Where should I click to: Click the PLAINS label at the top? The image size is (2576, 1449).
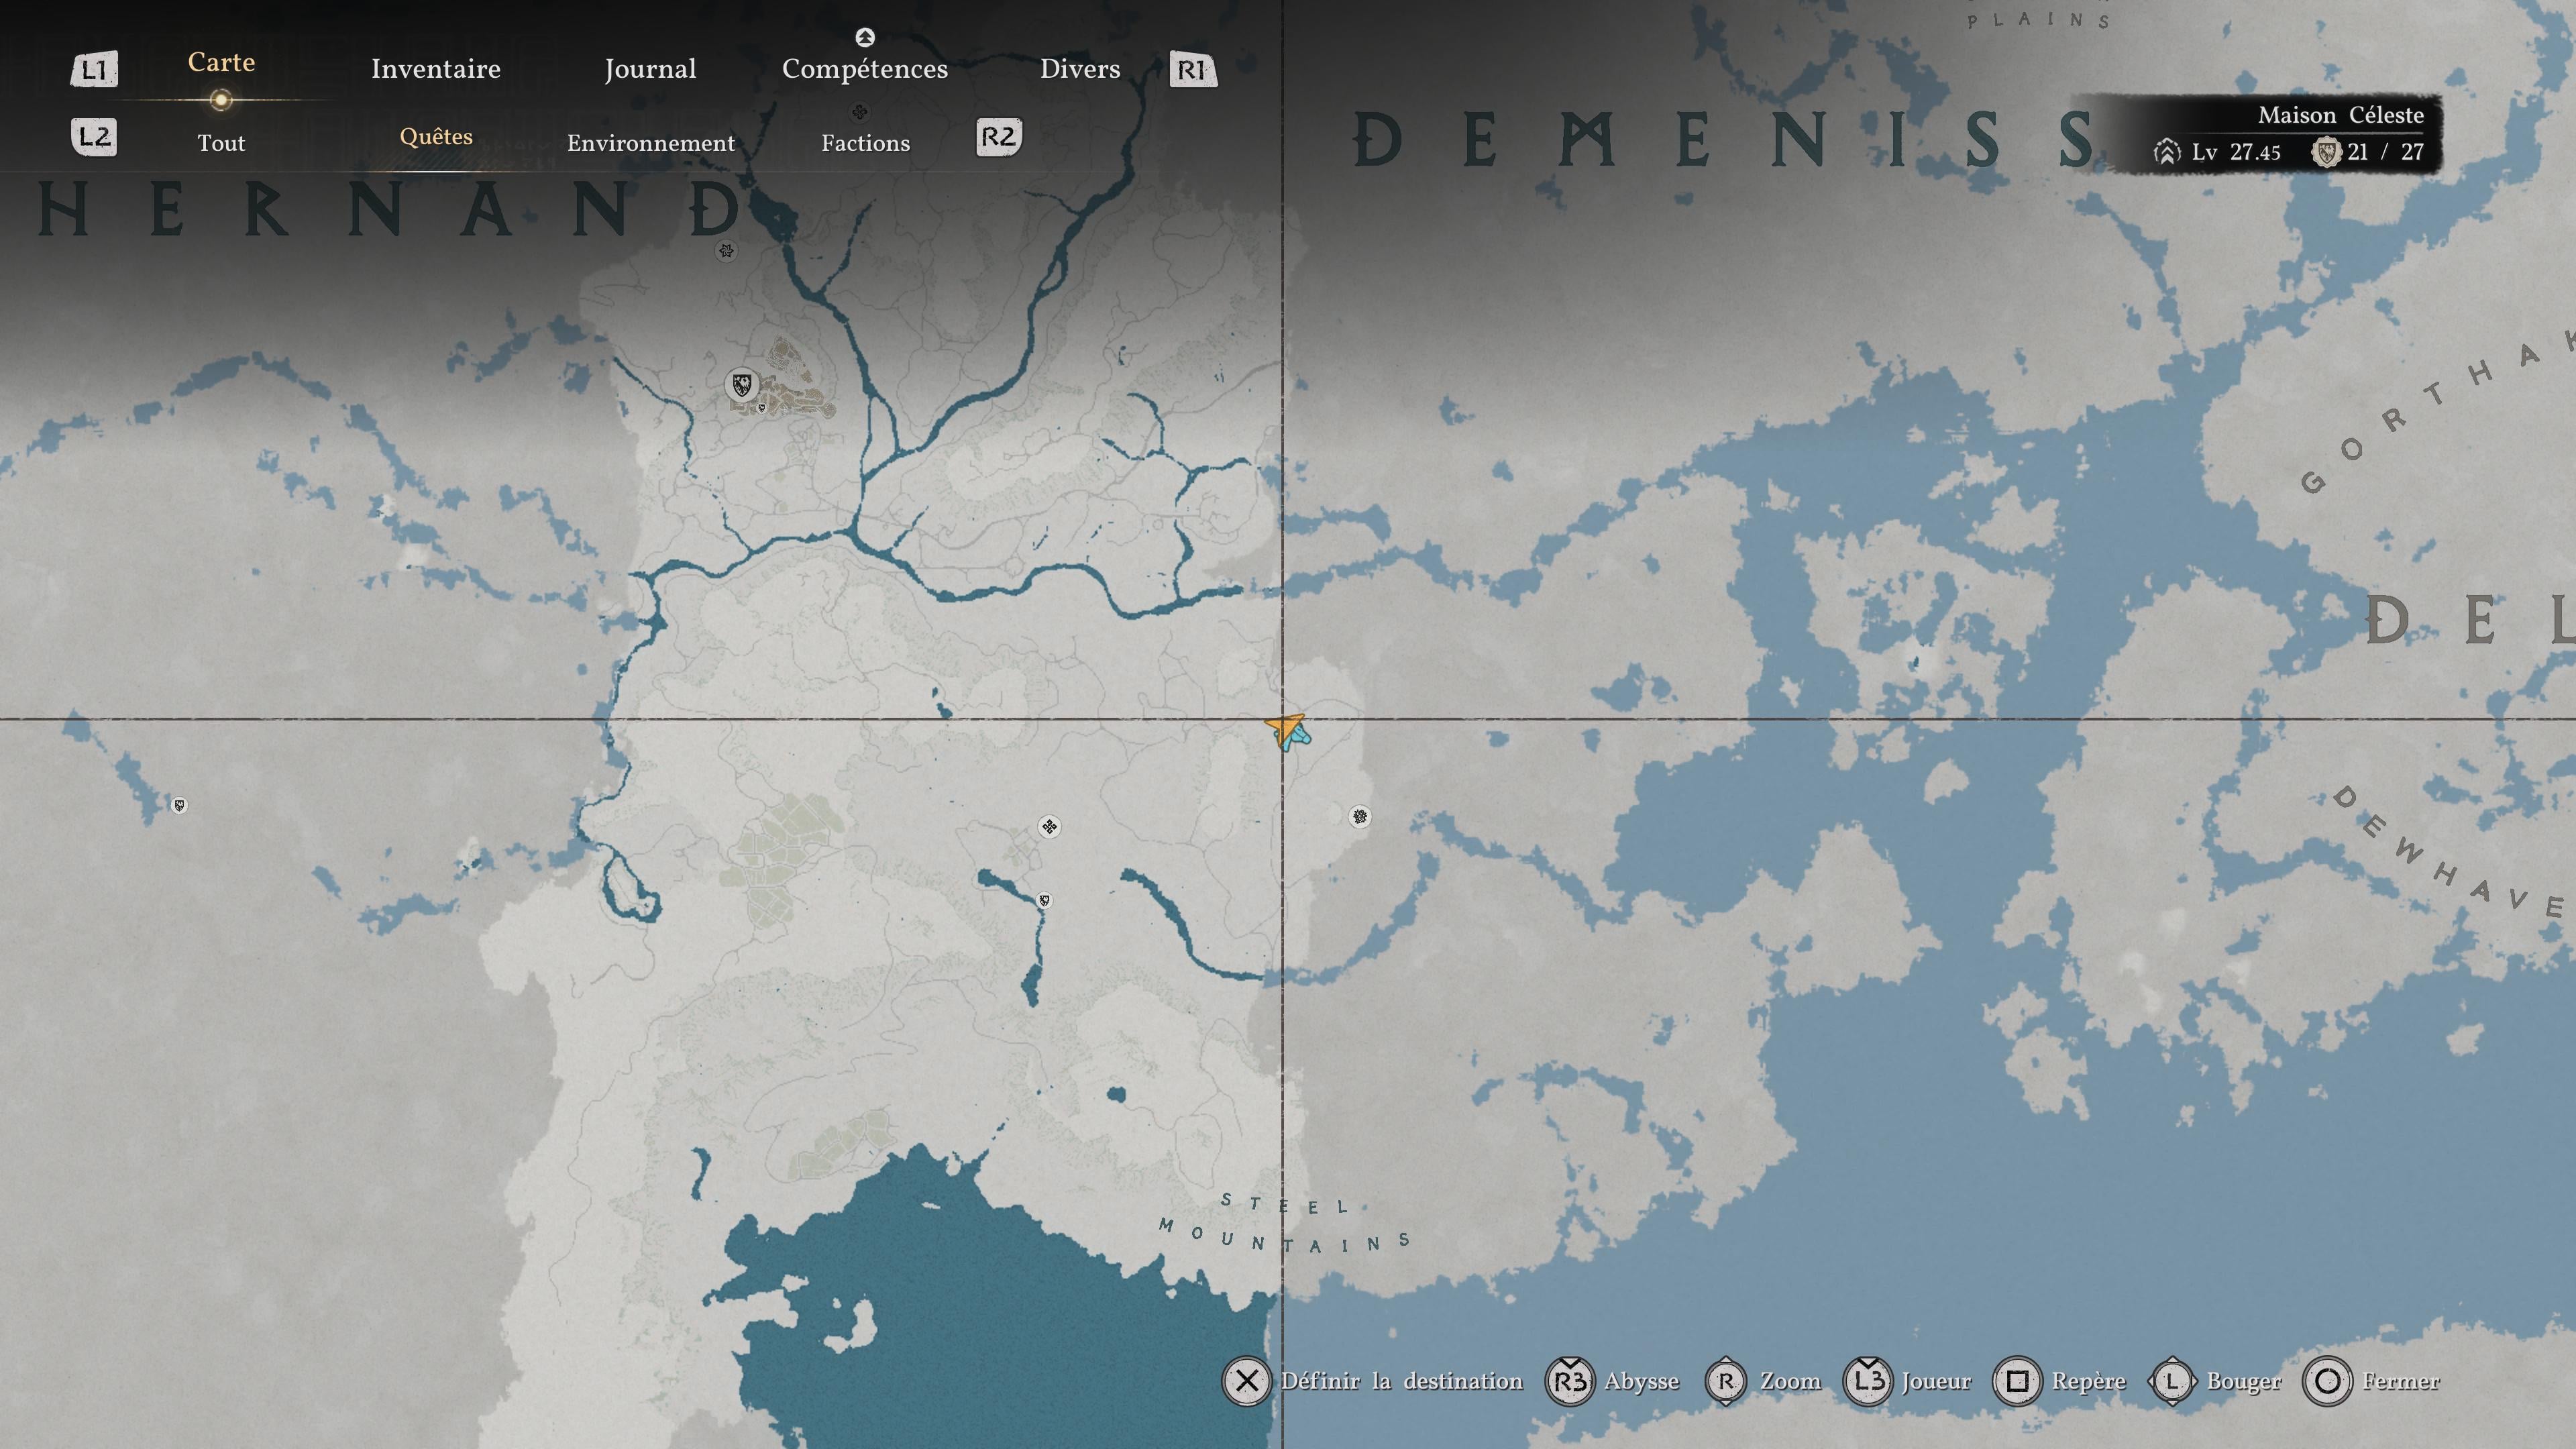[x=2038, y=19]
